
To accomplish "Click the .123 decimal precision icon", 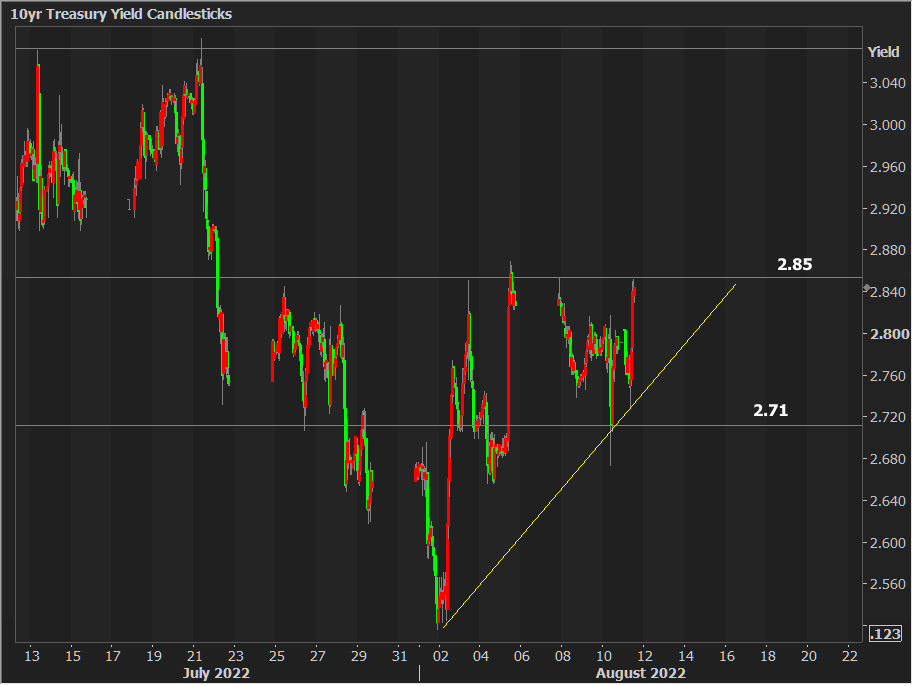I will 886,634.
